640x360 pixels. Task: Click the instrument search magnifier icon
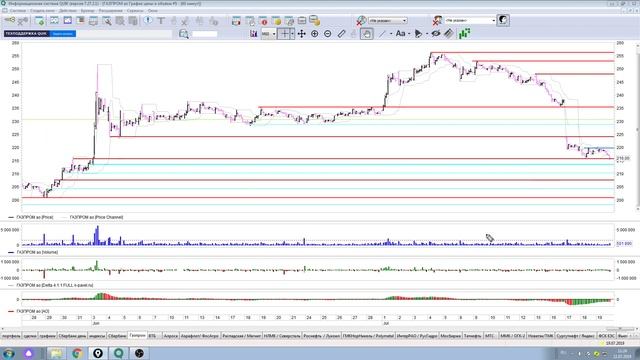pyautogui.click(x=184, y=34)
